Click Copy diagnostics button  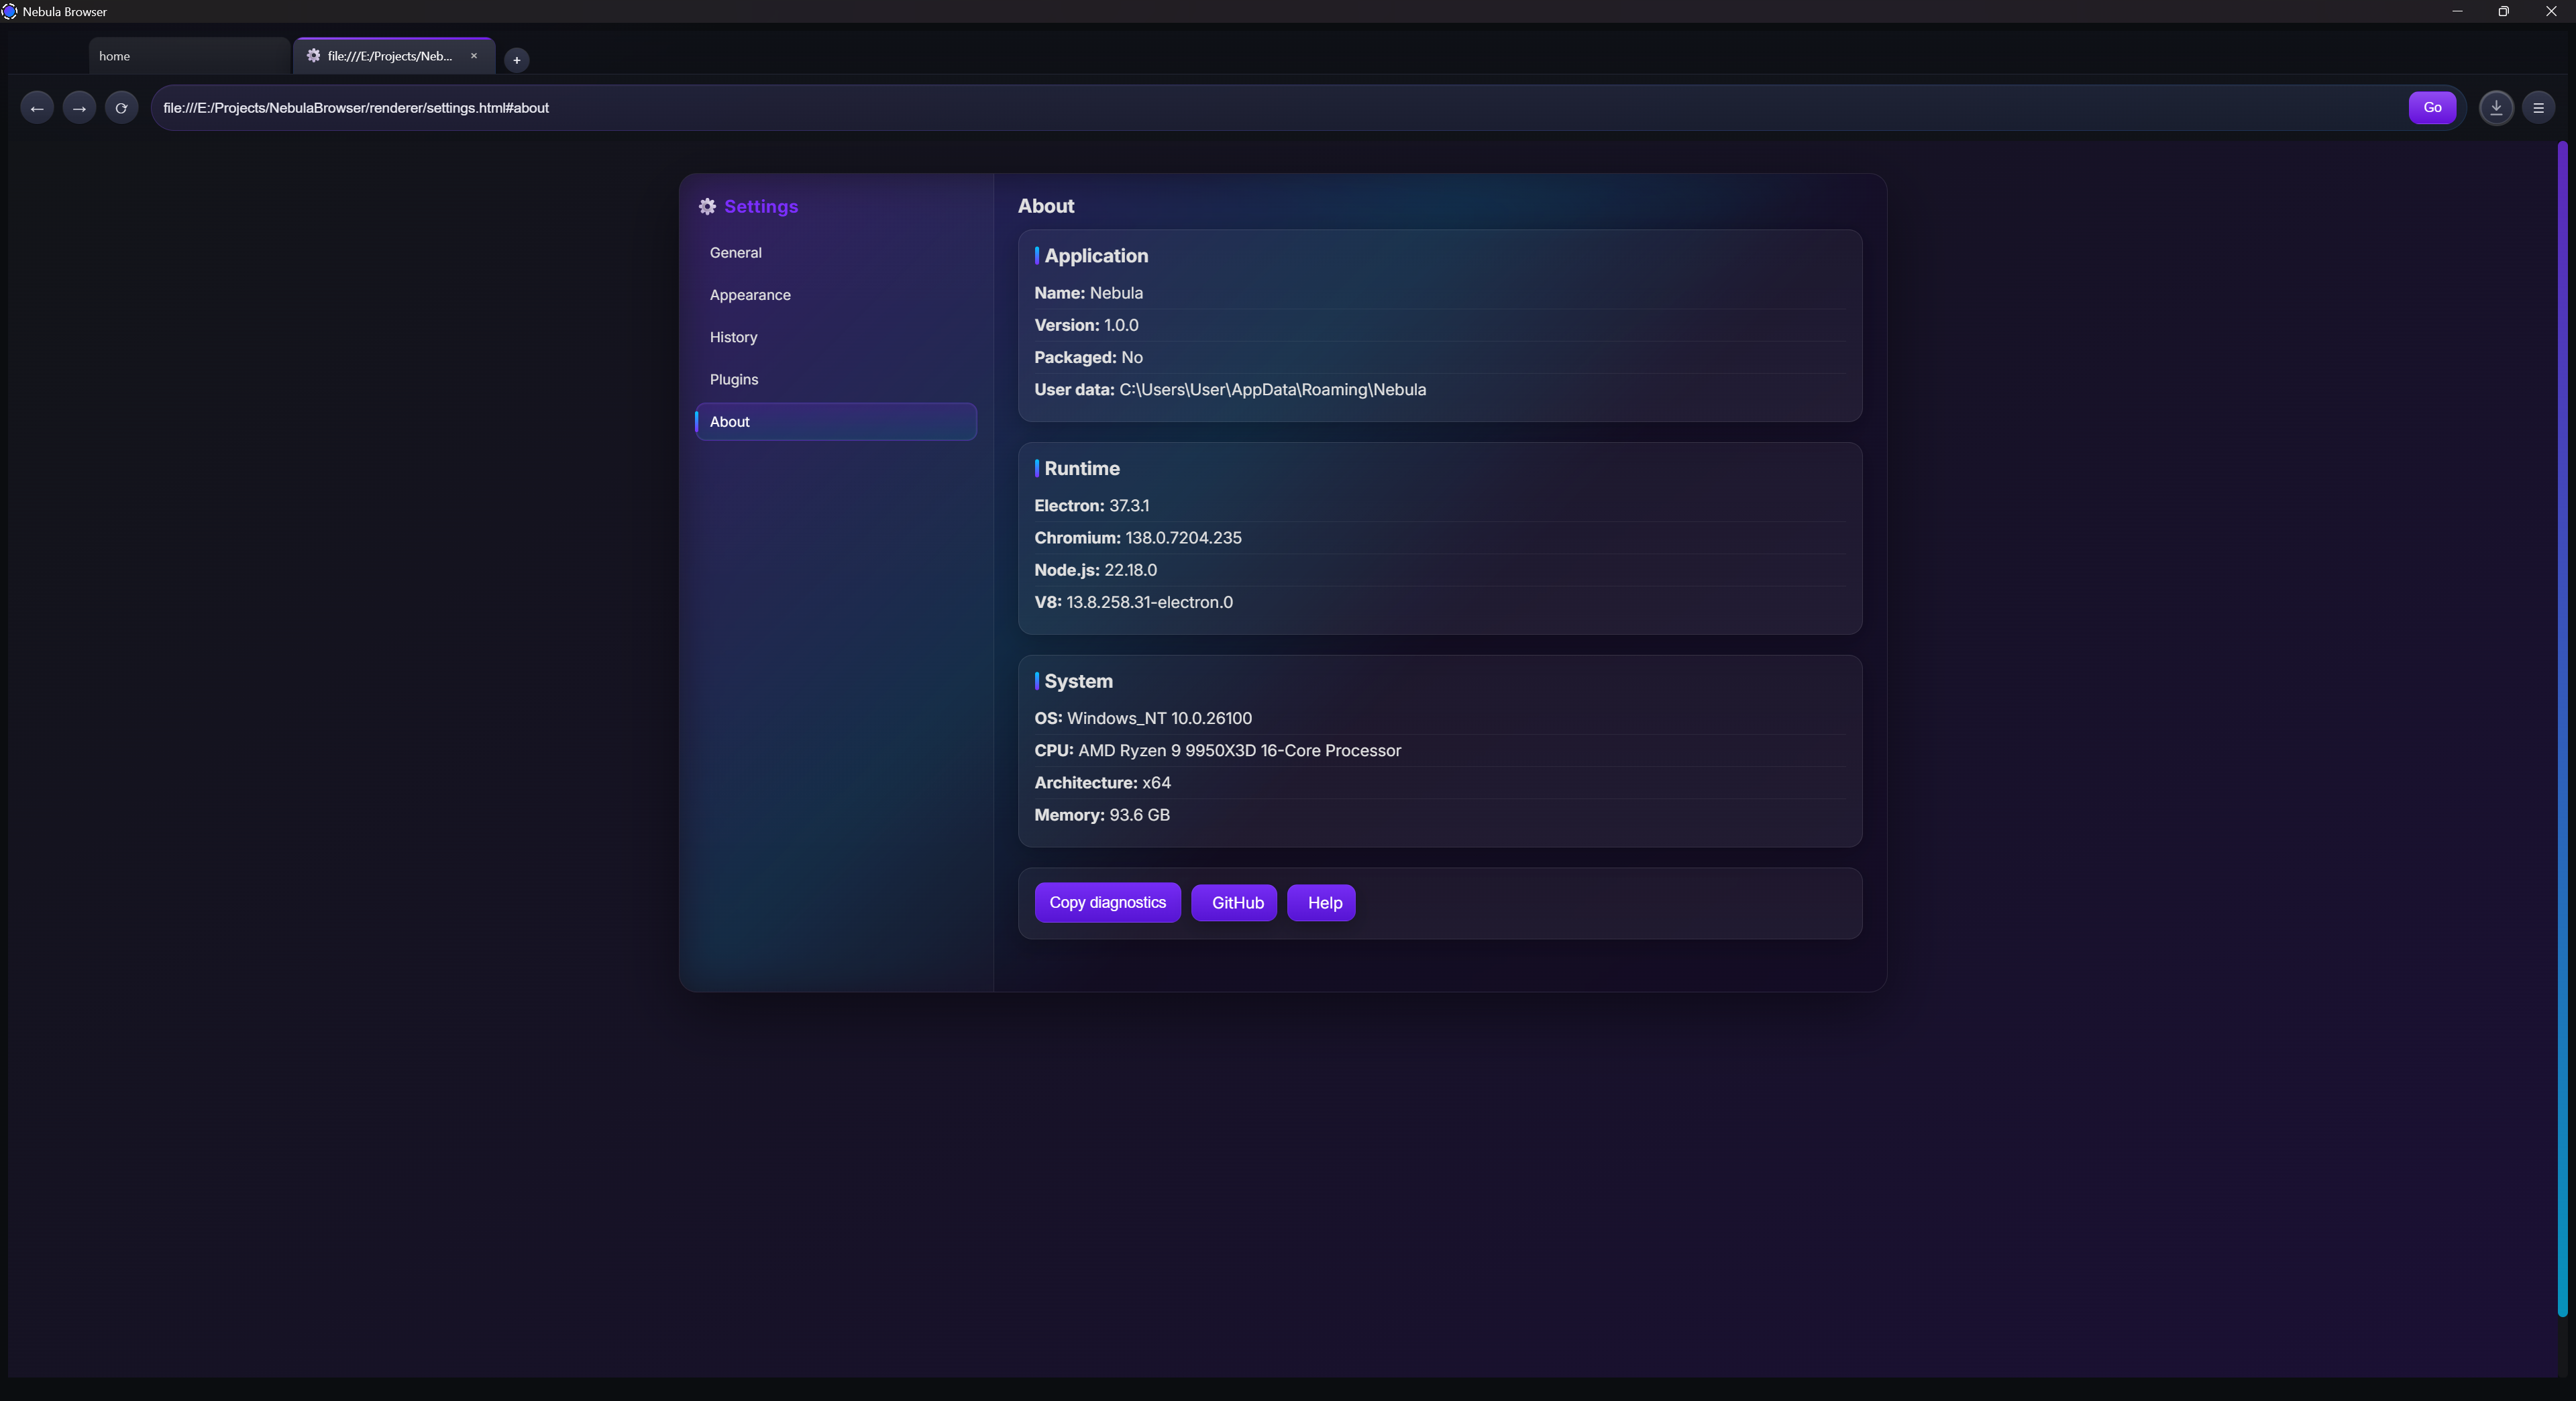click(x=1107, y=903)
